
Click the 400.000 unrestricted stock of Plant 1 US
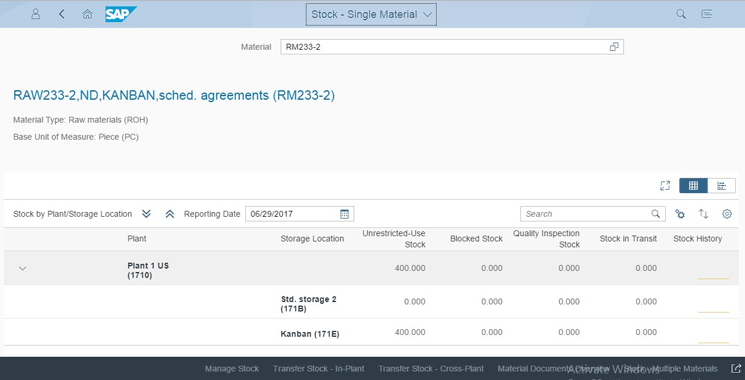tap(410, 268)
